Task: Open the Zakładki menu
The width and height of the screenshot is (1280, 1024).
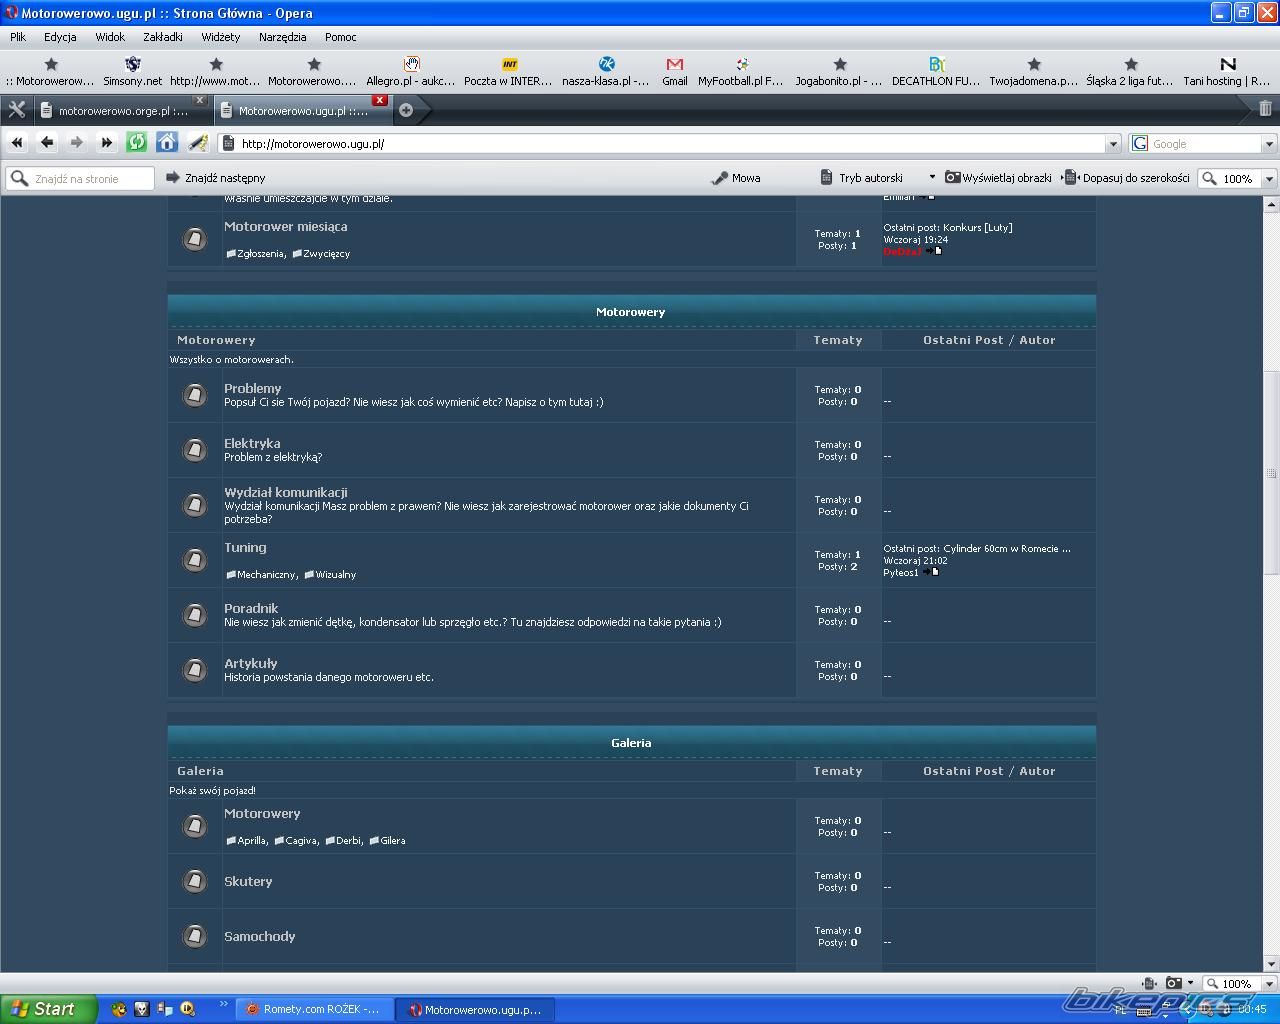Action: (162, 37)
